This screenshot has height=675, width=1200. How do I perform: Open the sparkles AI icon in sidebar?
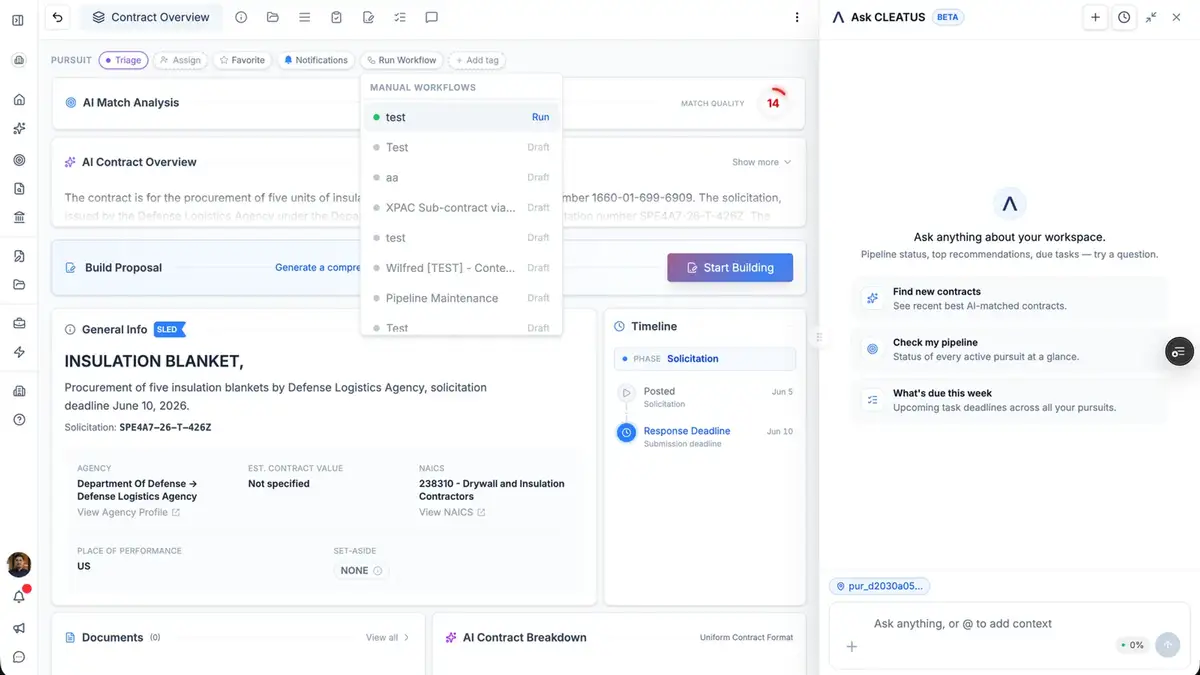click(19, 129)
